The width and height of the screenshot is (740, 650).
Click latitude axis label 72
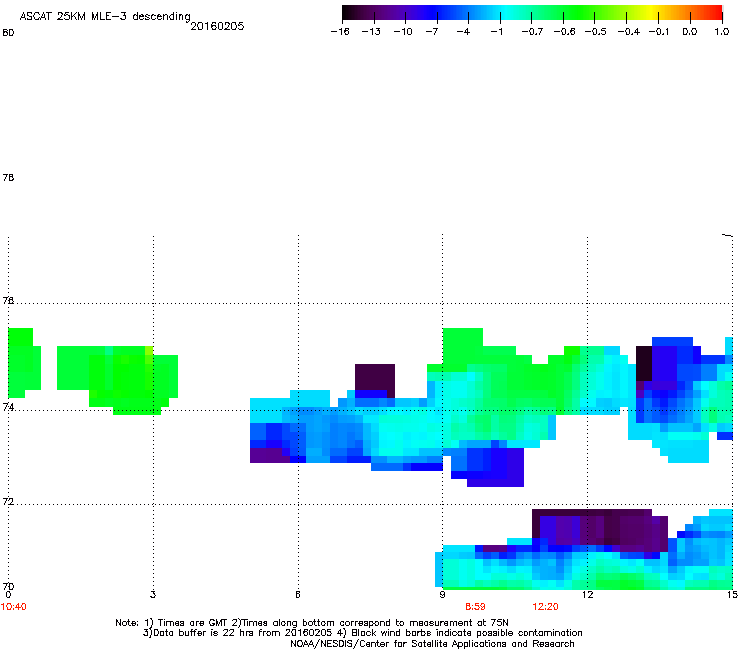tap(8, 501)
